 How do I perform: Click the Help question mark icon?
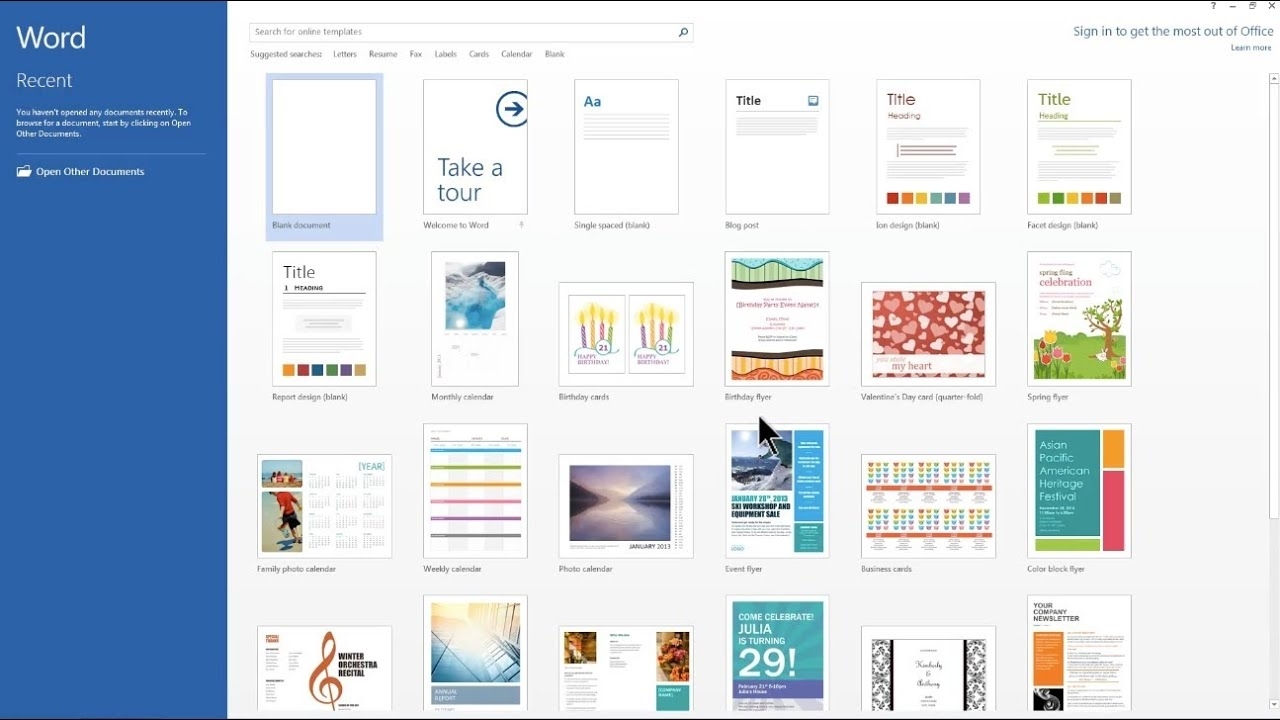1213,6
